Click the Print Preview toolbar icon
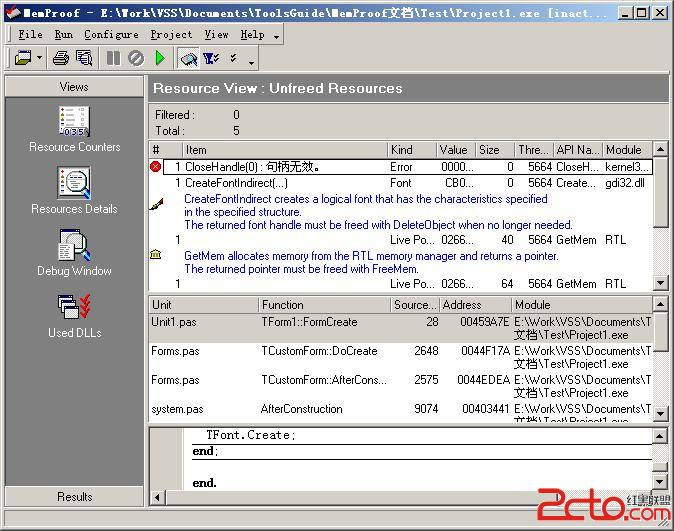Image resolution: width=674 pixels, height=531 pixels. [x=84, y=58]
